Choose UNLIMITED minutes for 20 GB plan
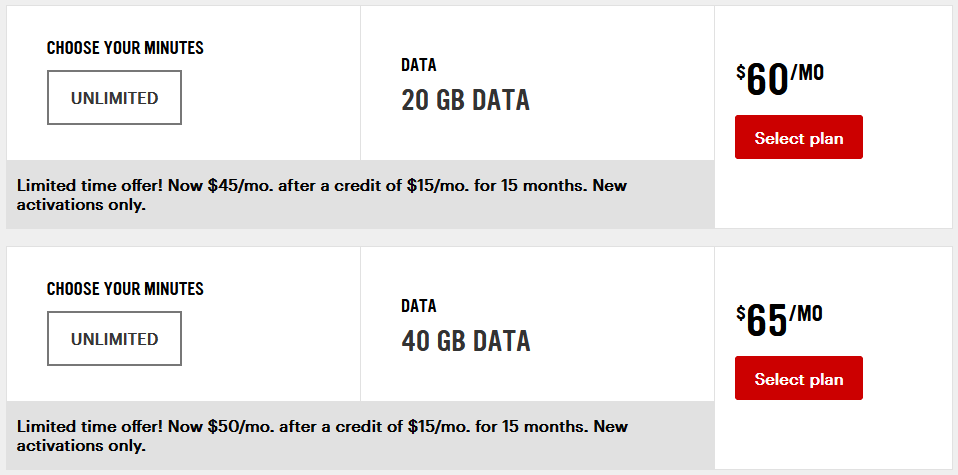958x475 pixels. click(x=114, y=98)
